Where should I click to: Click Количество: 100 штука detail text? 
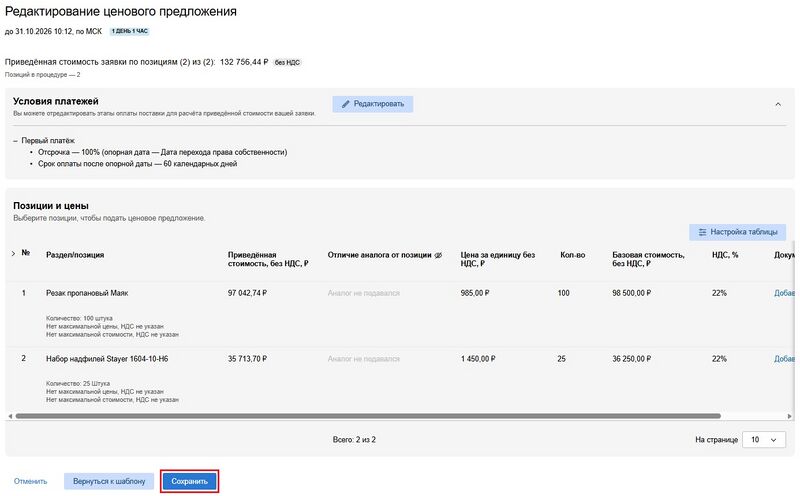pos(79,318)
